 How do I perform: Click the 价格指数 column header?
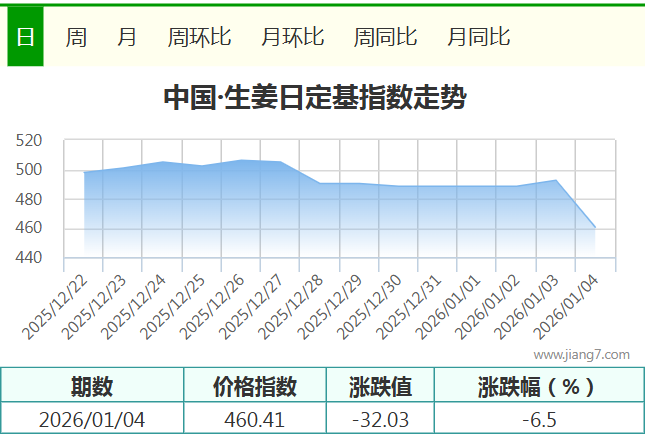(255, 386)
